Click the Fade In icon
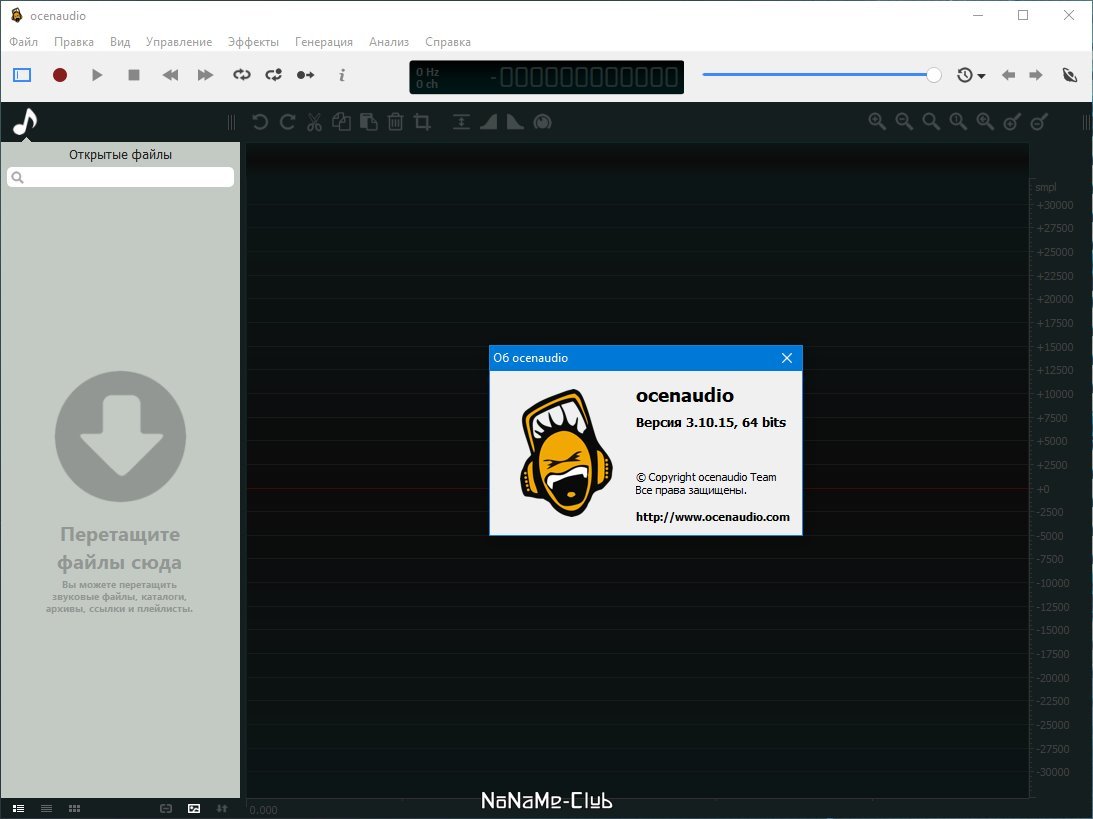Screen dimensions: 1093x819 (x=489, y=122)
